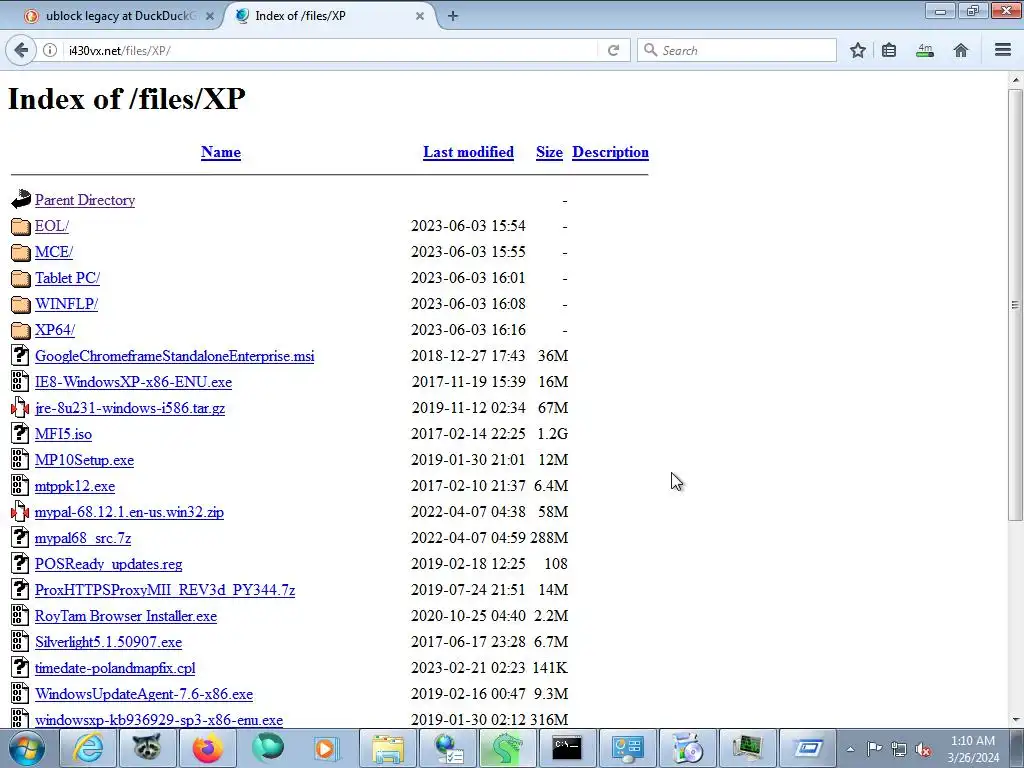Click the folder icon beside WINFLP/

(20, 304)
